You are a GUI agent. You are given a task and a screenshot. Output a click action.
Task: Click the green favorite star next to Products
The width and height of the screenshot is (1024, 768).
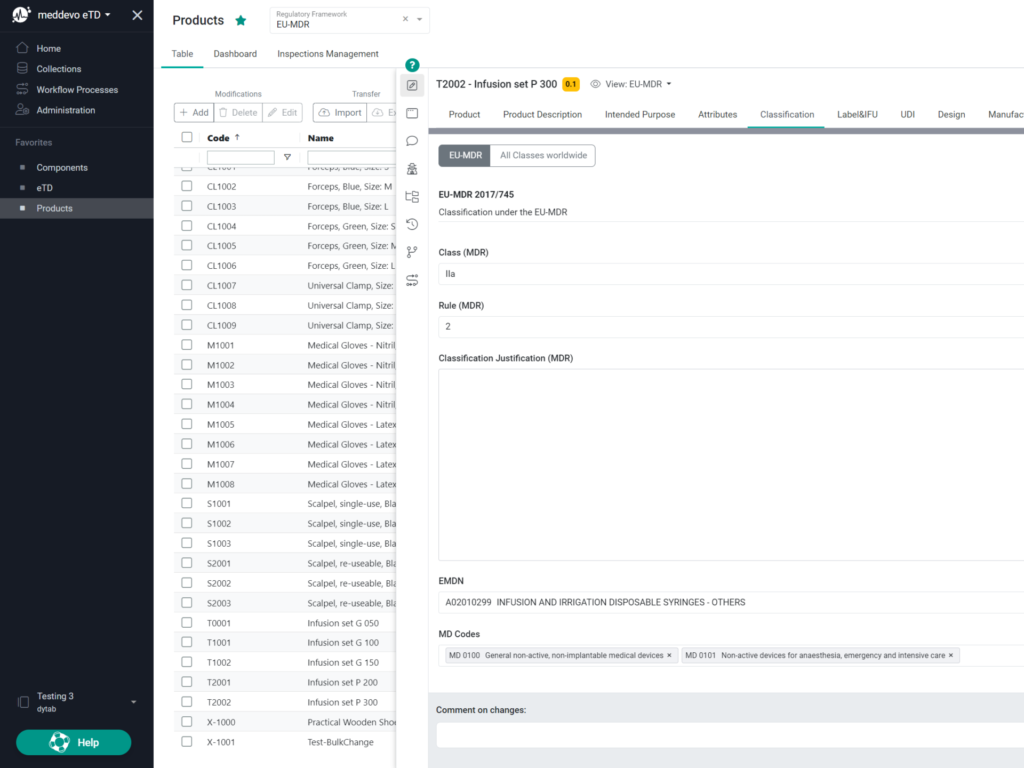coord(240,20)
